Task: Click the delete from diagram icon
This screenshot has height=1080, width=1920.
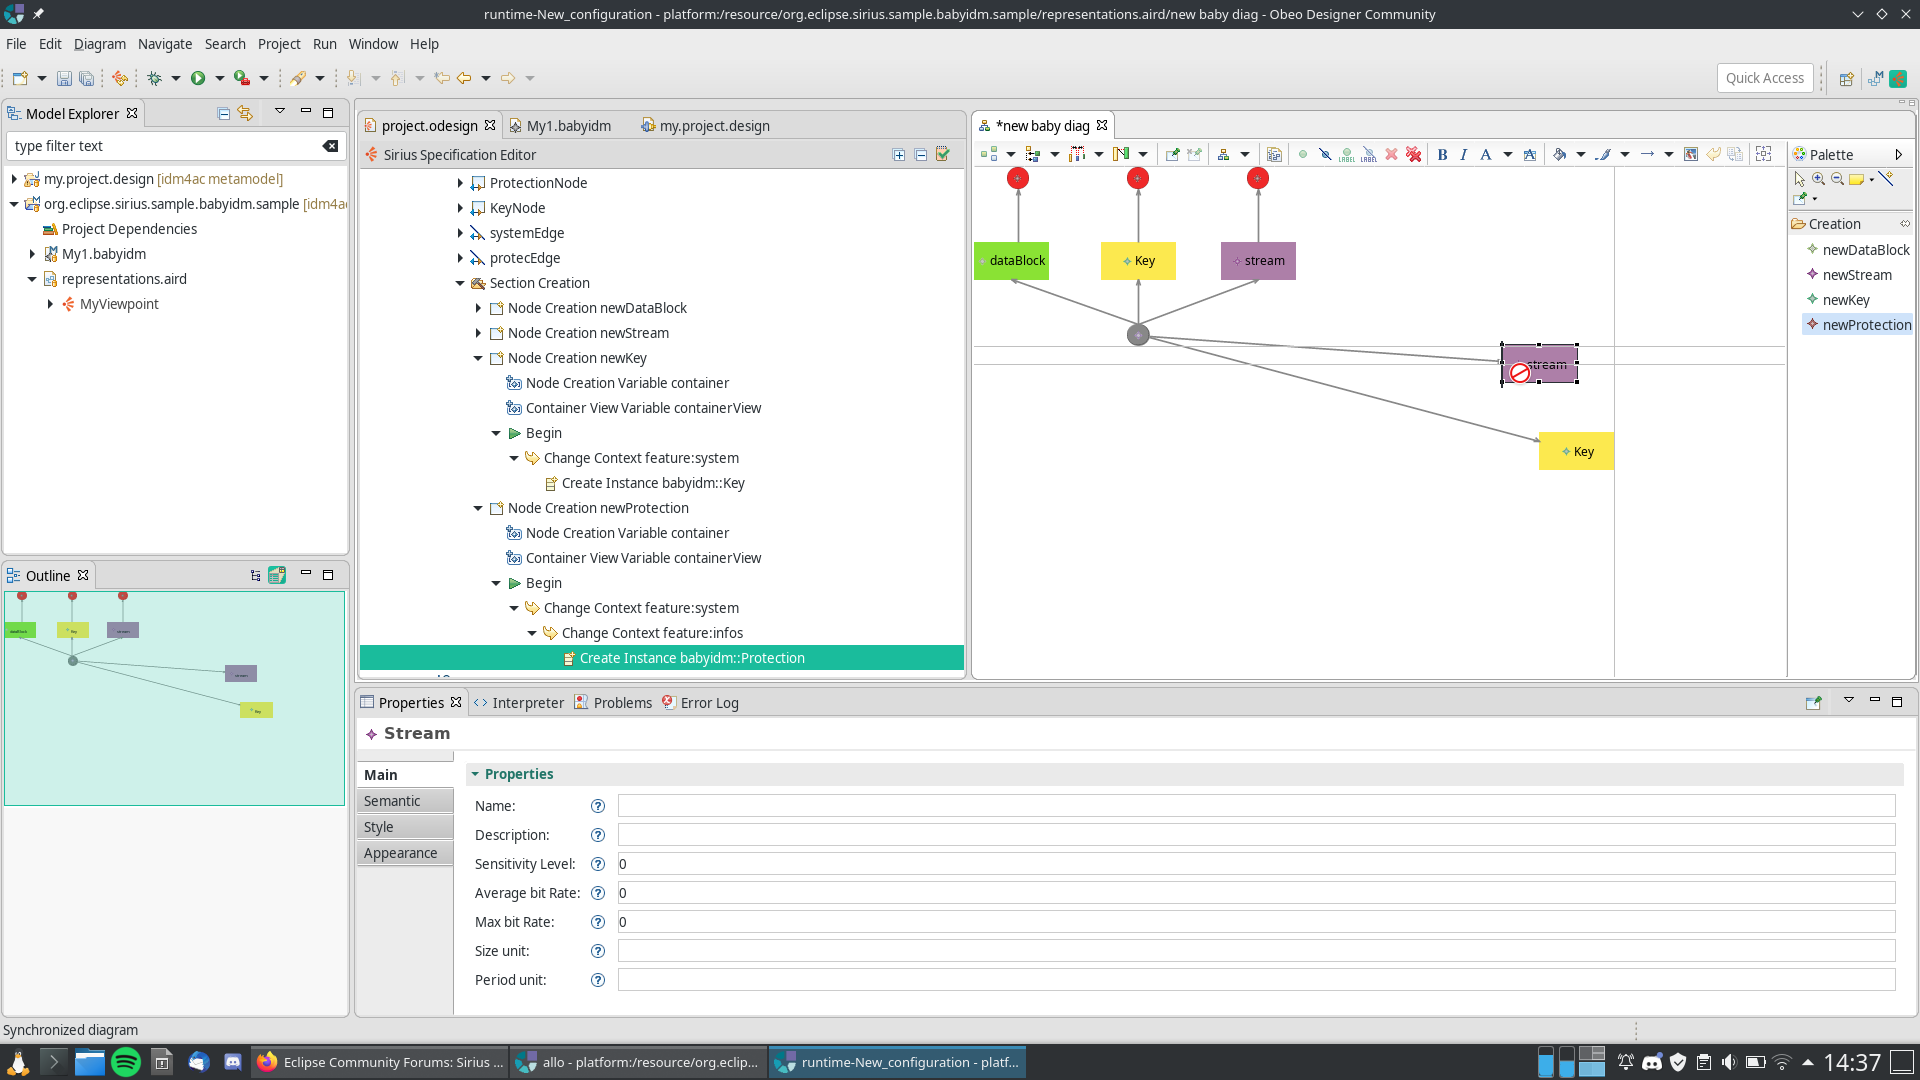Action: pyautogui.click(x=1391, y=154)
